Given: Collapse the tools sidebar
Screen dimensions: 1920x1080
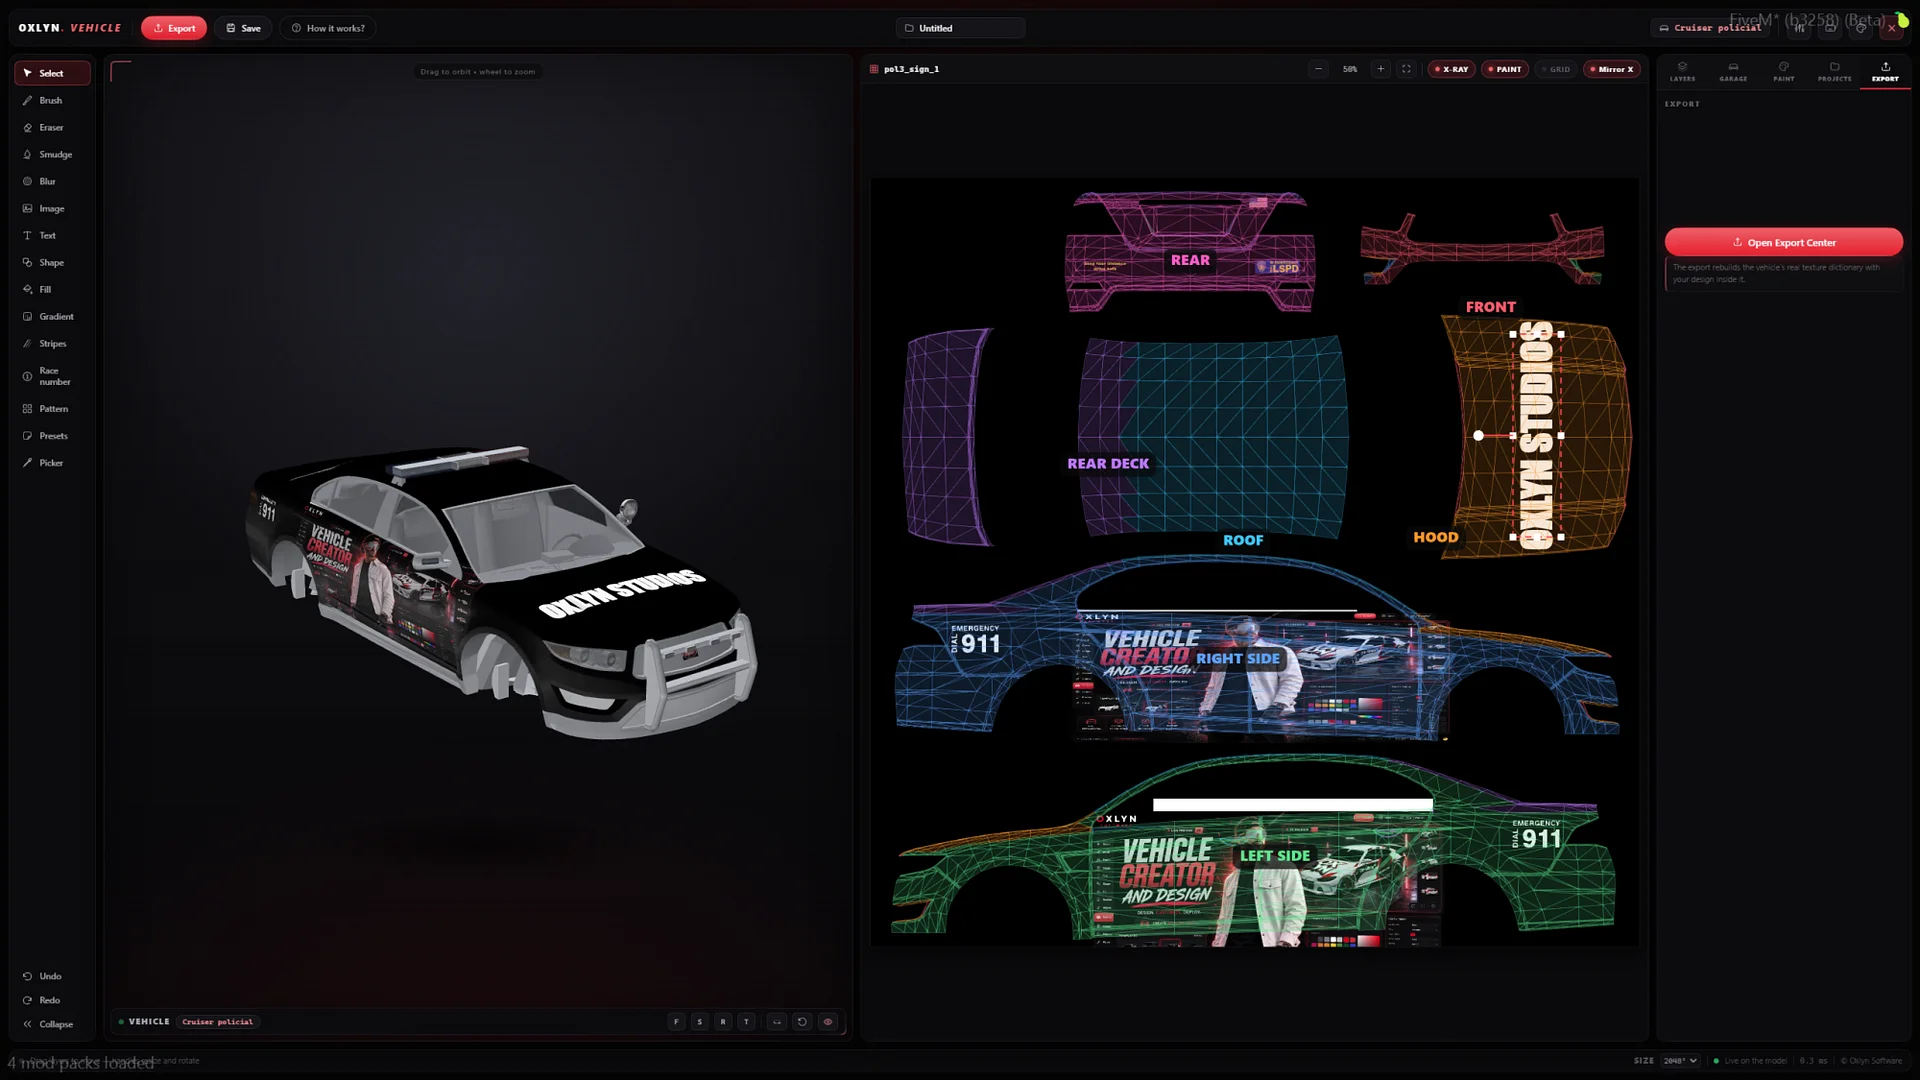Looking at the screenshot, I should 52,1024.
